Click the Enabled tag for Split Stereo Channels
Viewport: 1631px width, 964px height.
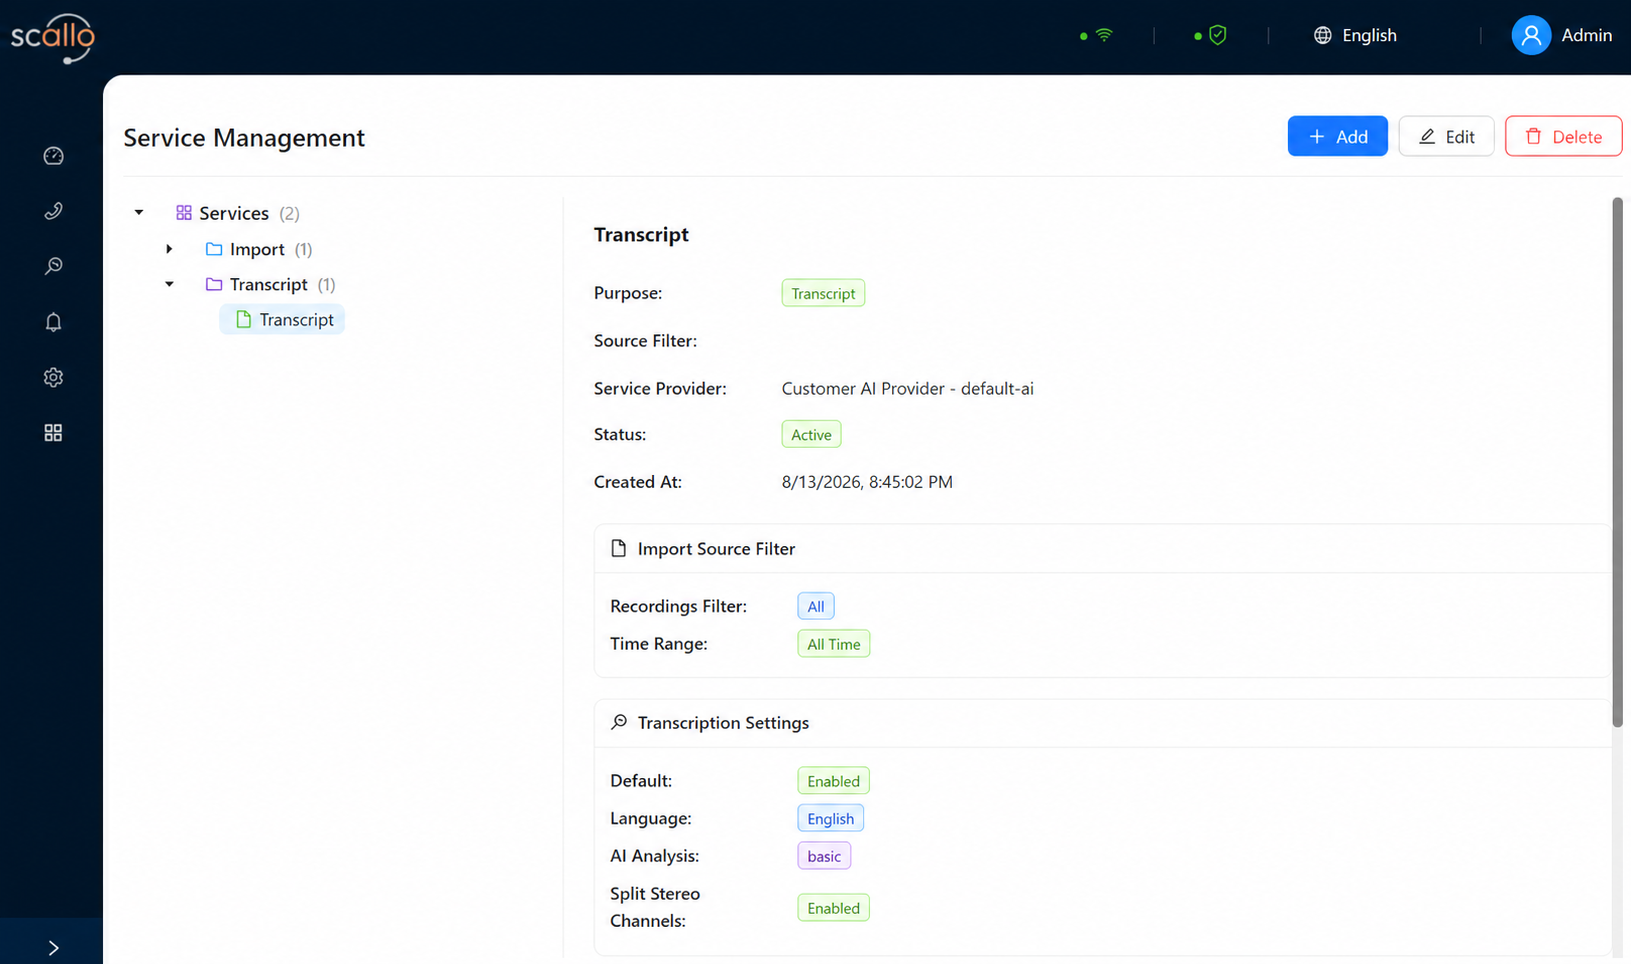click(833, 908)
